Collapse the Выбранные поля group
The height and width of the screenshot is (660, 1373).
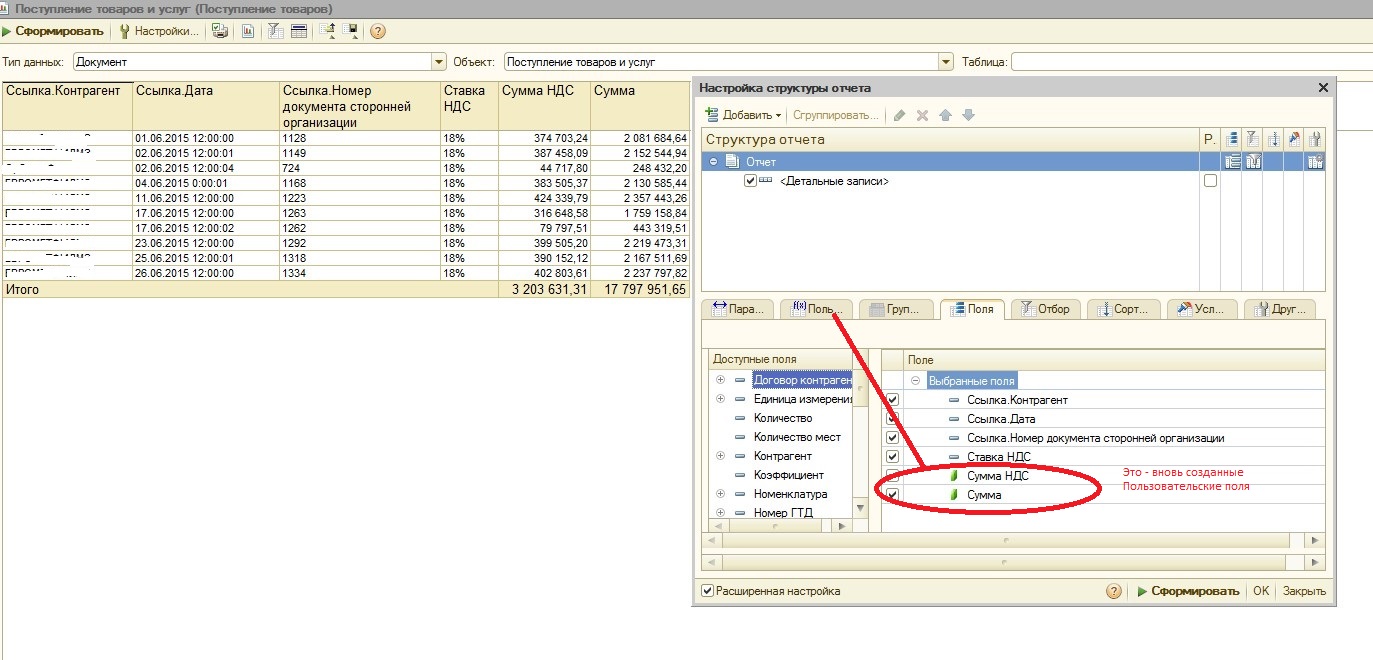point(915,381)
